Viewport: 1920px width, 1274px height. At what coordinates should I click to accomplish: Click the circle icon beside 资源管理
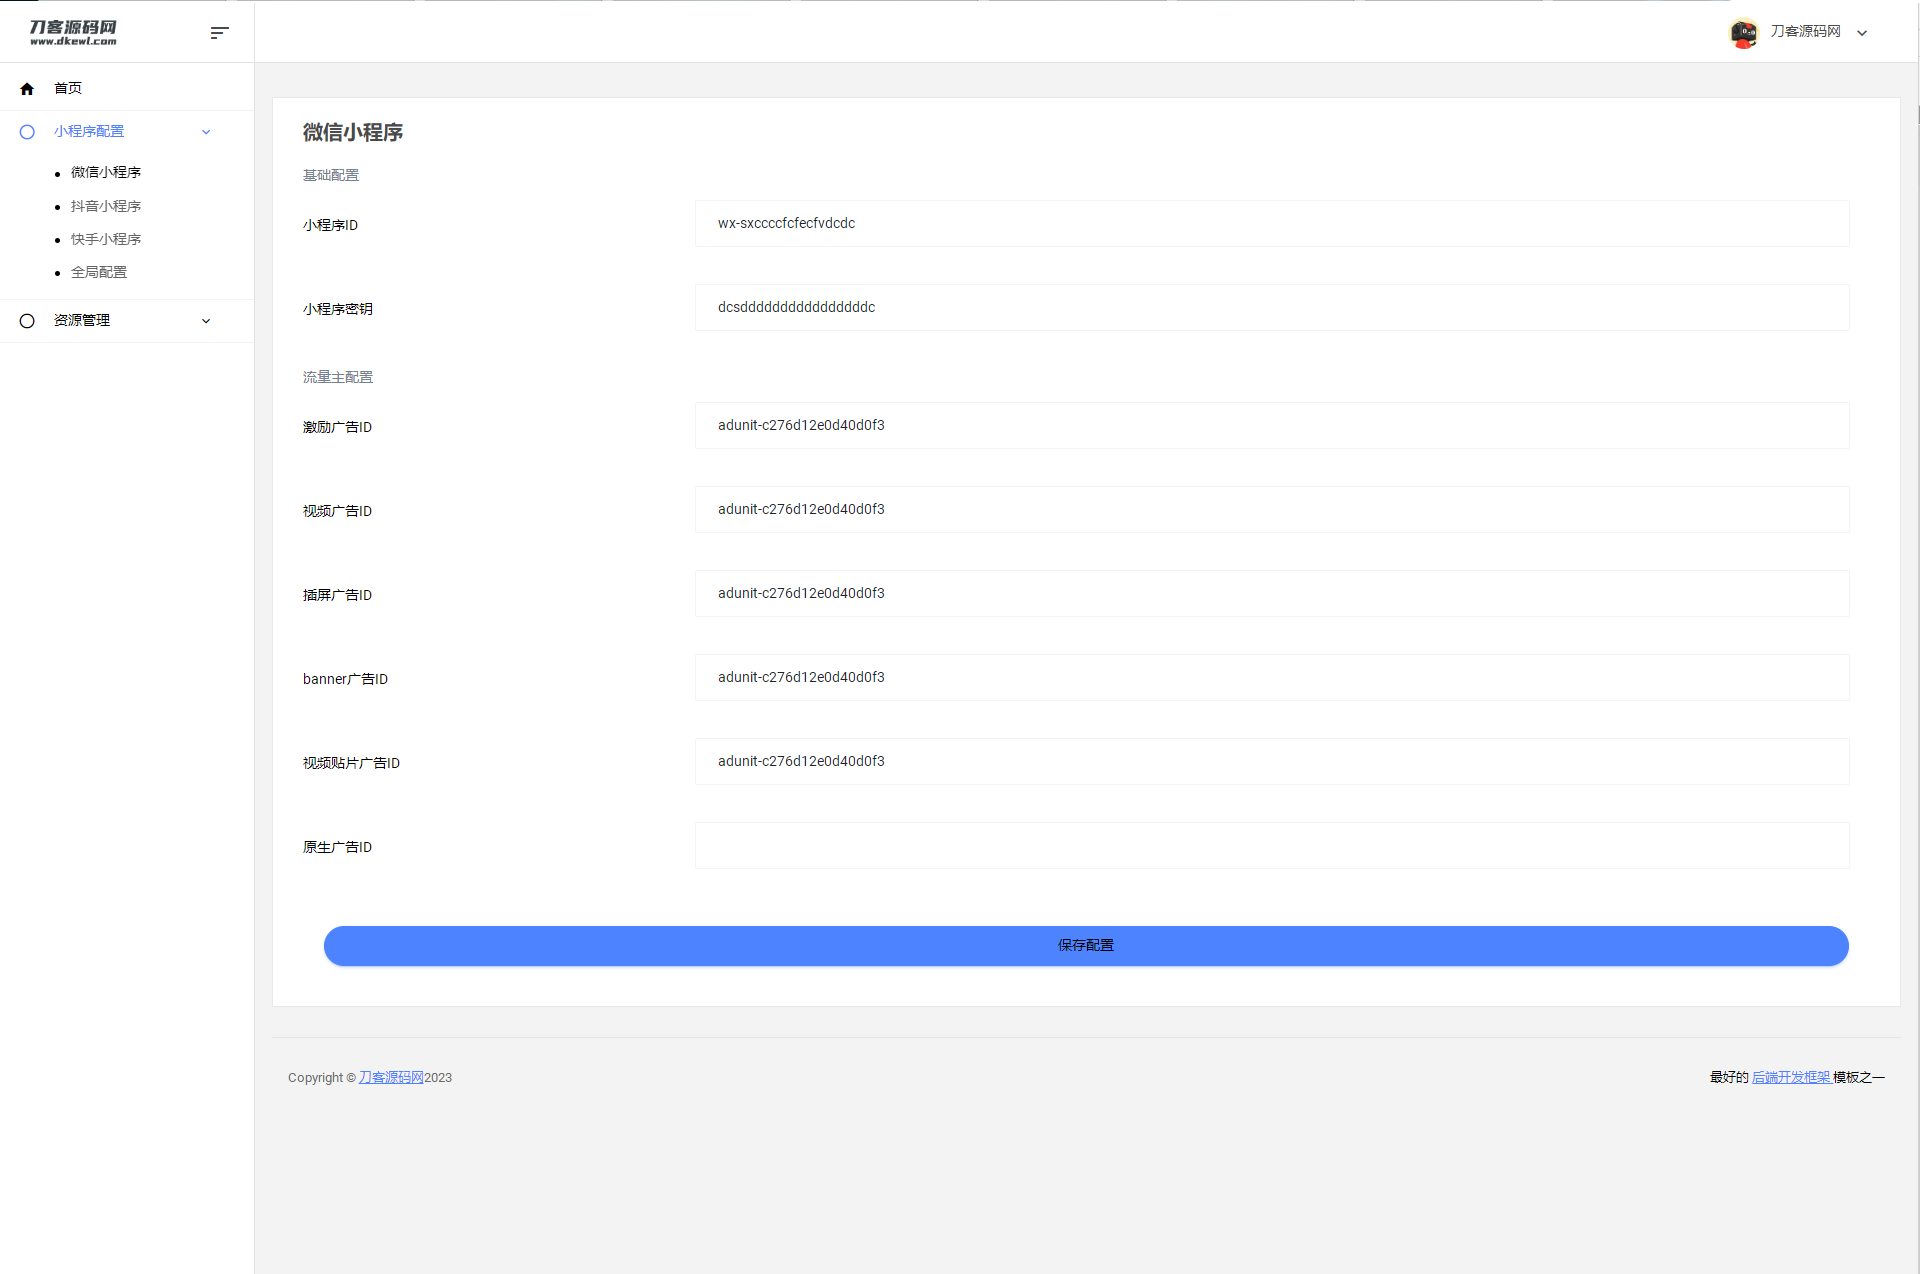27,321
